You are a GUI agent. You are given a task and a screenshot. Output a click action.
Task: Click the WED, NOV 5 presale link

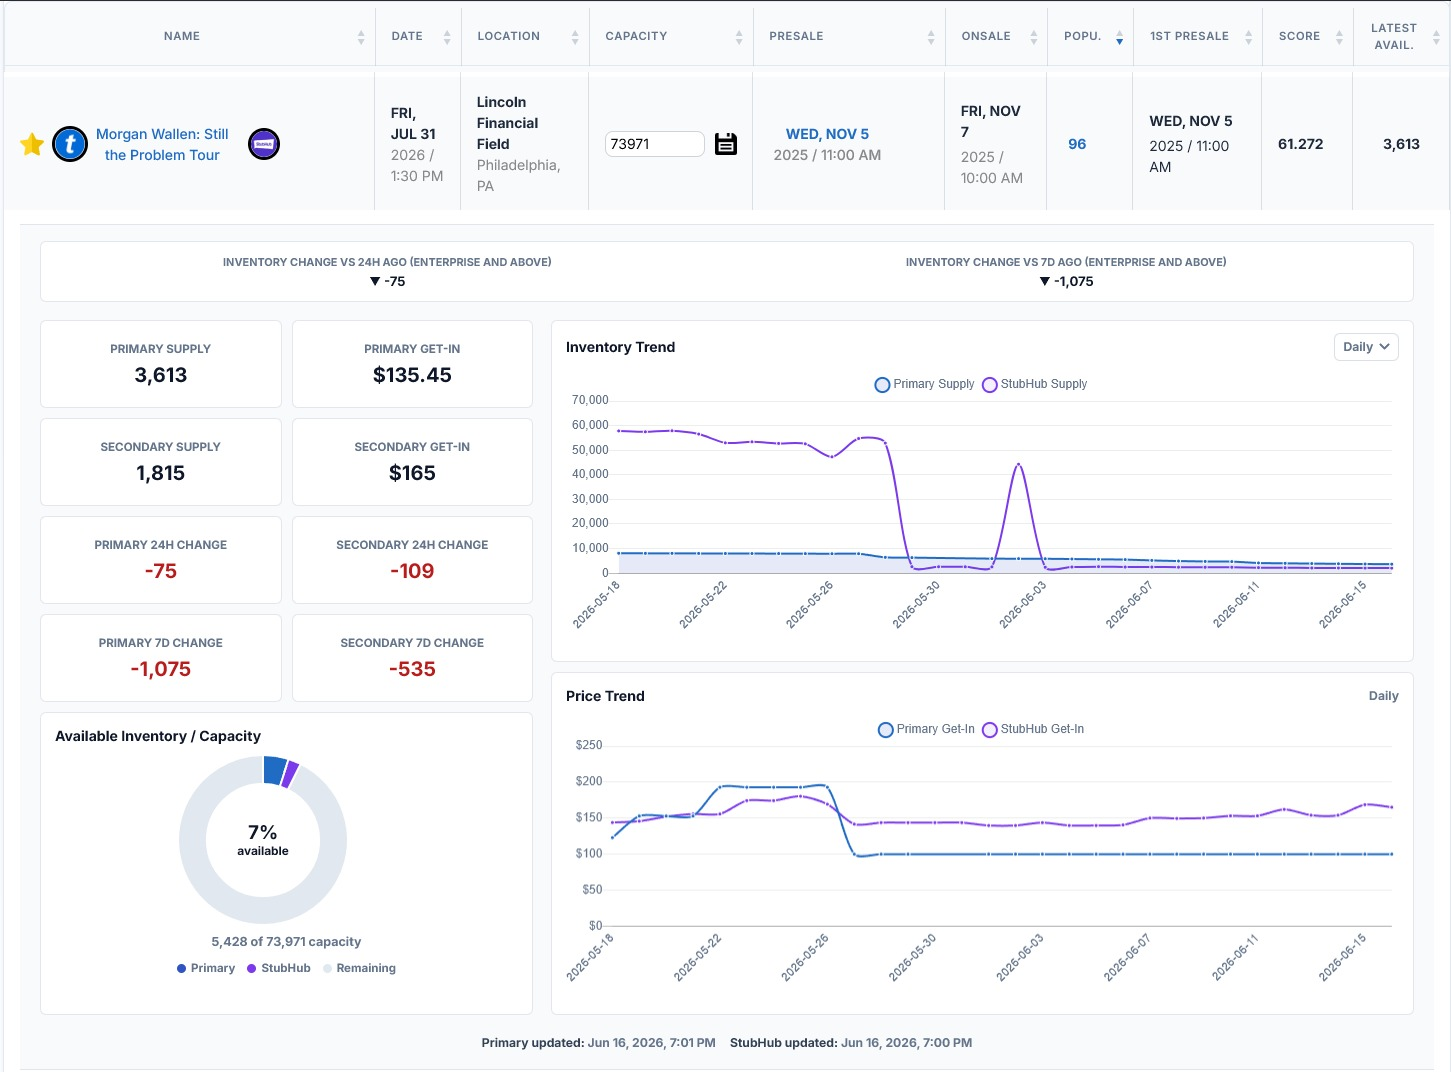pyautogui.click(x=827, y=134)
